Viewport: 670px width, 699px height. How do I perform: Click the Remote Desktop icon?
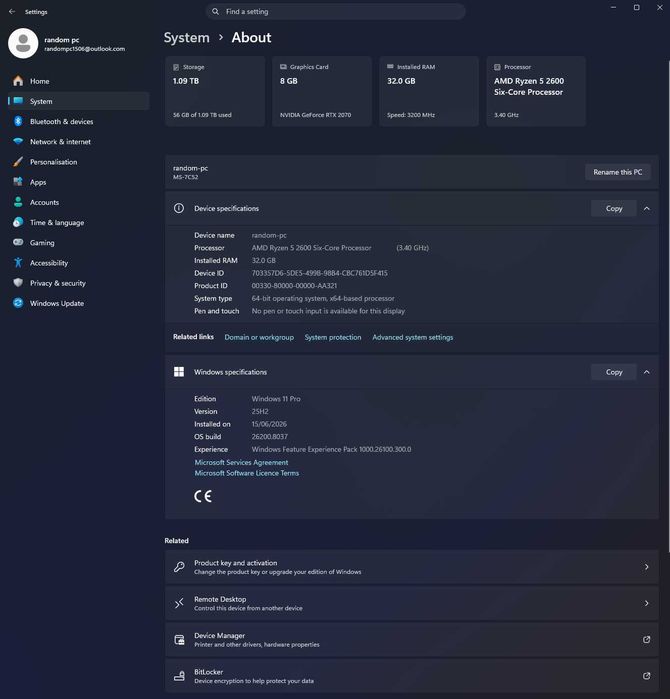(x=179, y=603)
